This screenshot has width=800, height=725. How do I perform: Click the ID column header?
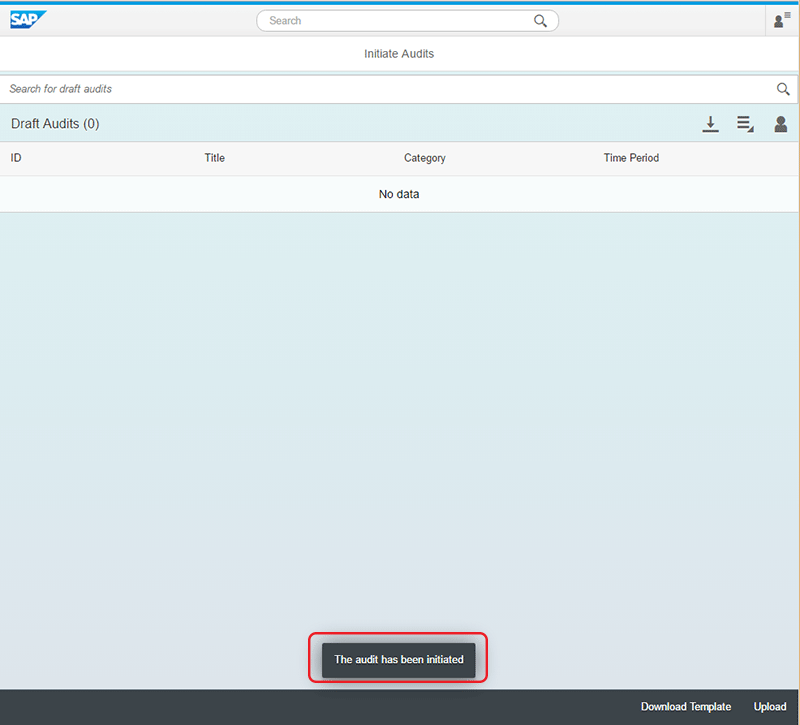pyautogui.click(x=16, y=158)
